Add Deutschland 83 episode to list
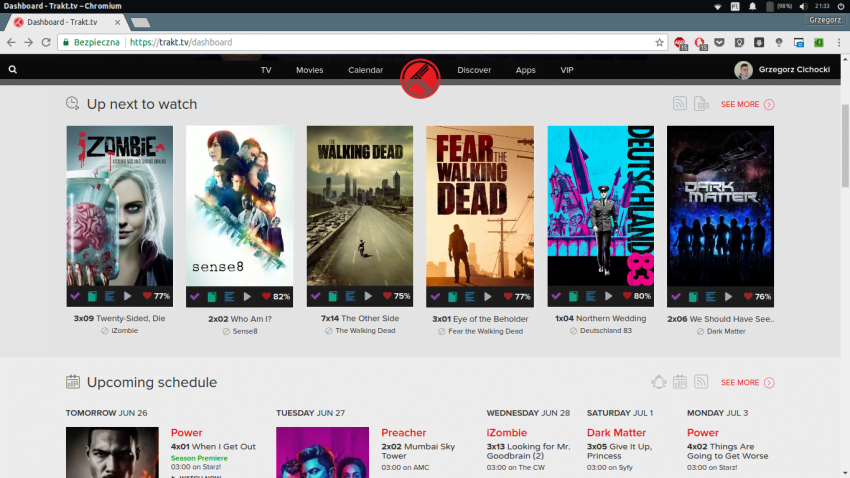The width and height of the screenshot is (850, 478). point(591,296)
